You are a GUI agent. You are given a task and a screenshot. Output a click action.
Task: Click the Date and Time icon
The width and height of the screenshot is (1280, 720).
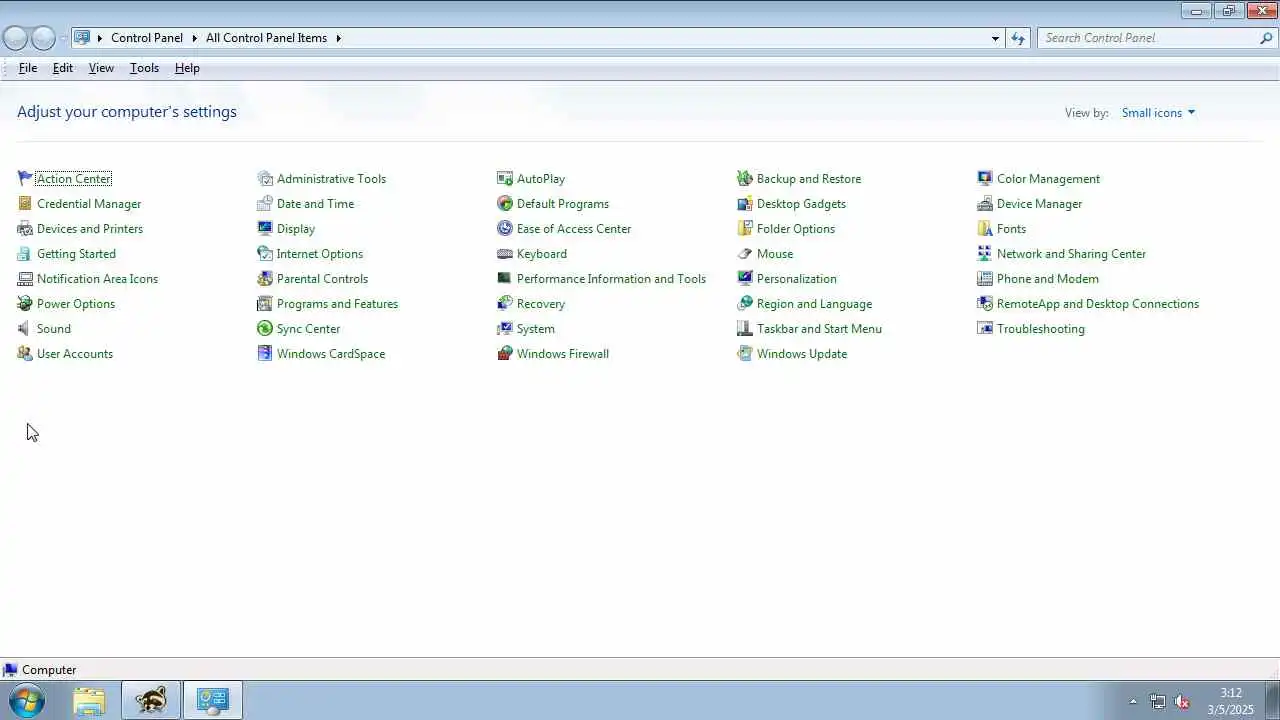click(x=265, y=203)
